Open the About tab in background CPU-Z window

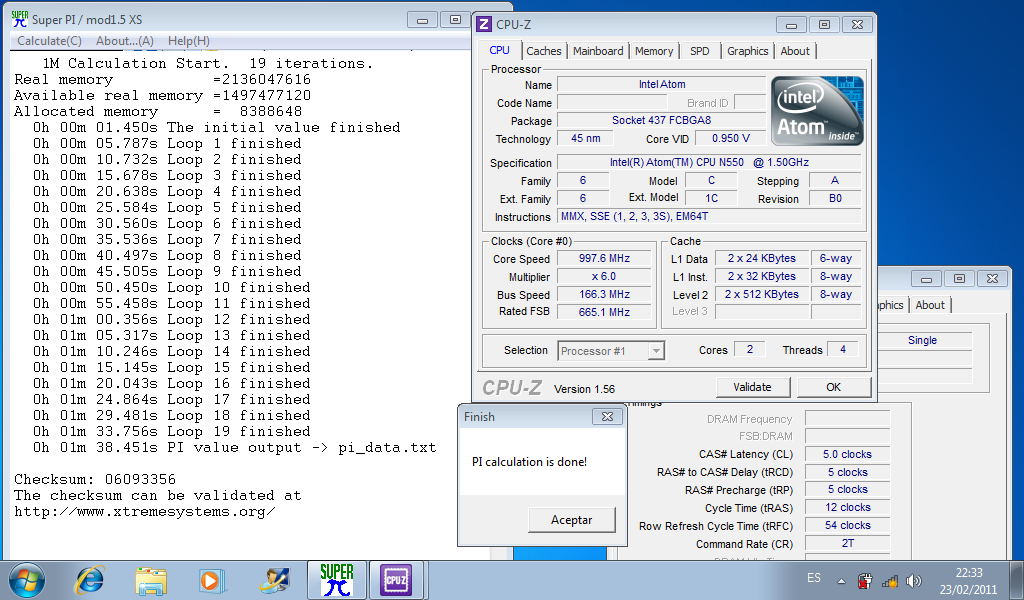[930, 305]
